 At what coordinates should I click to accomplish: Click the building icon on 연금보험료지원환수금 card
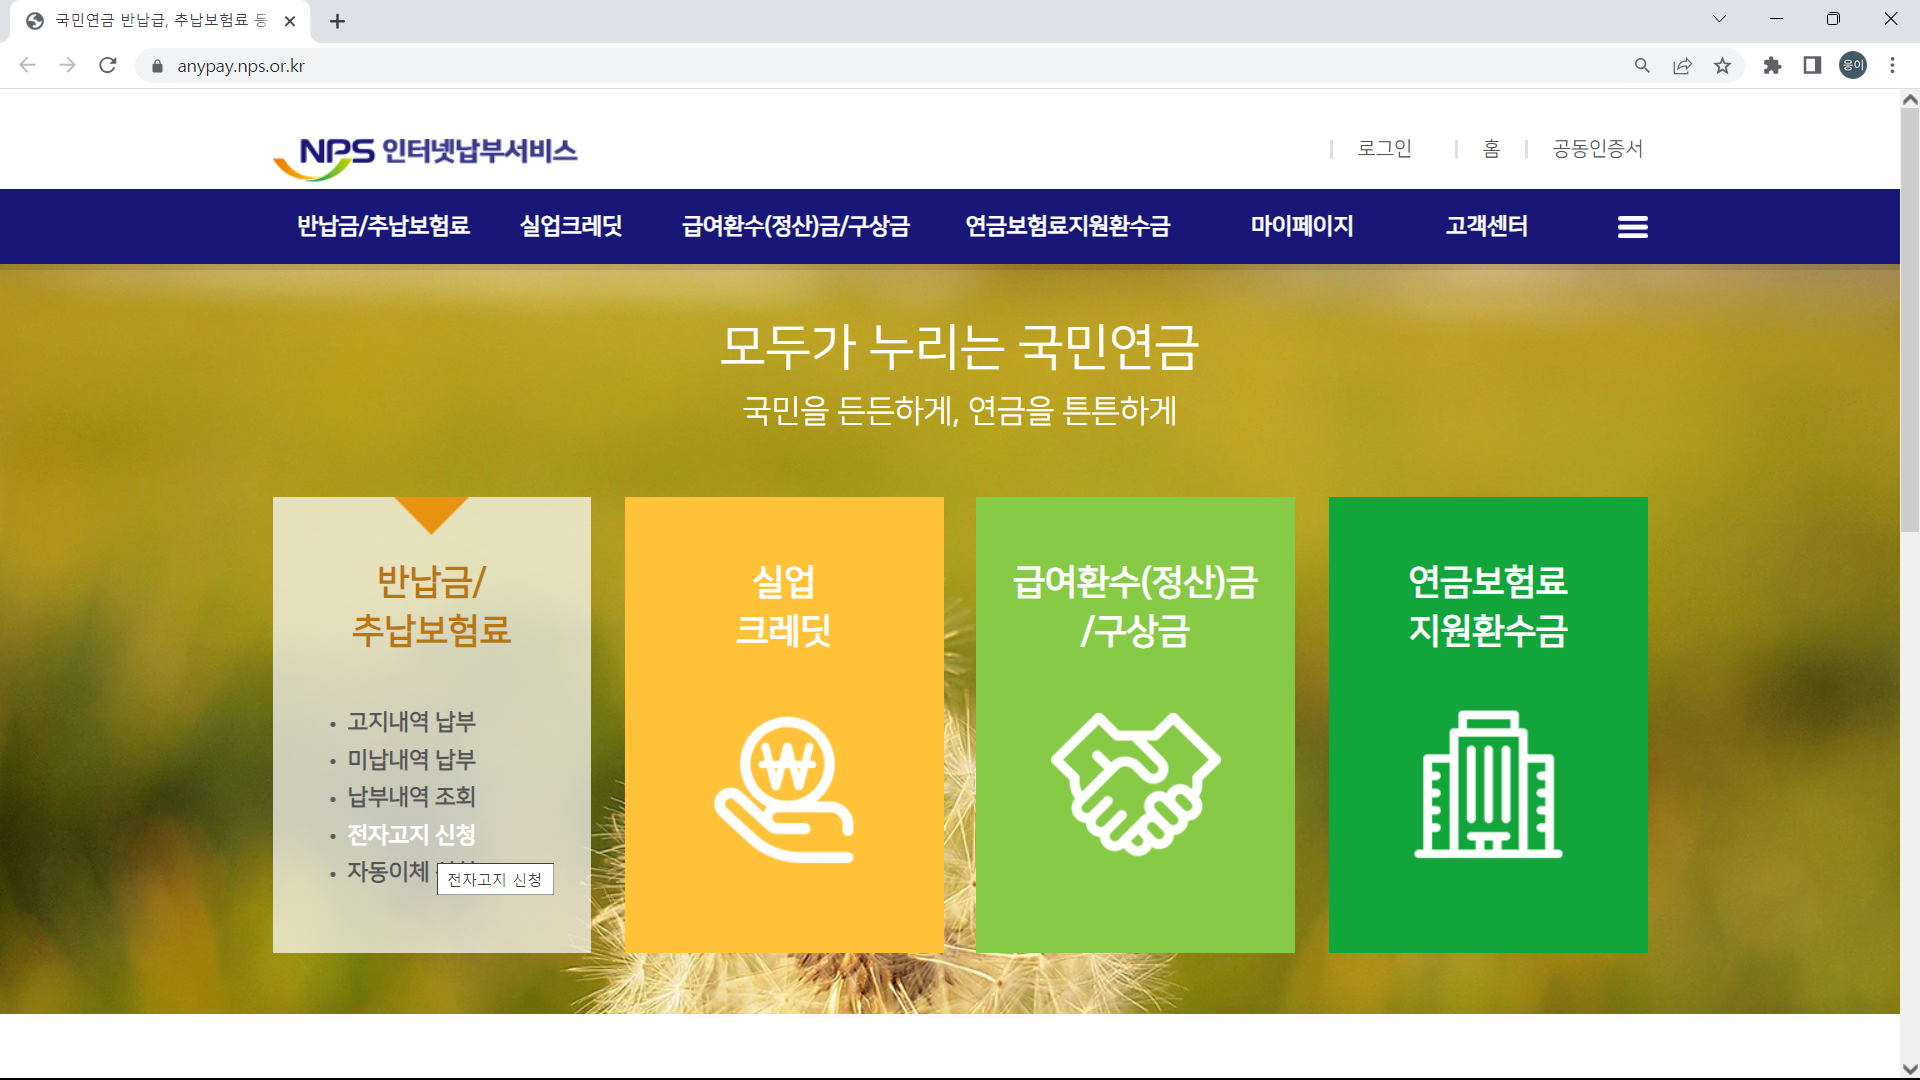[1487, 785]
